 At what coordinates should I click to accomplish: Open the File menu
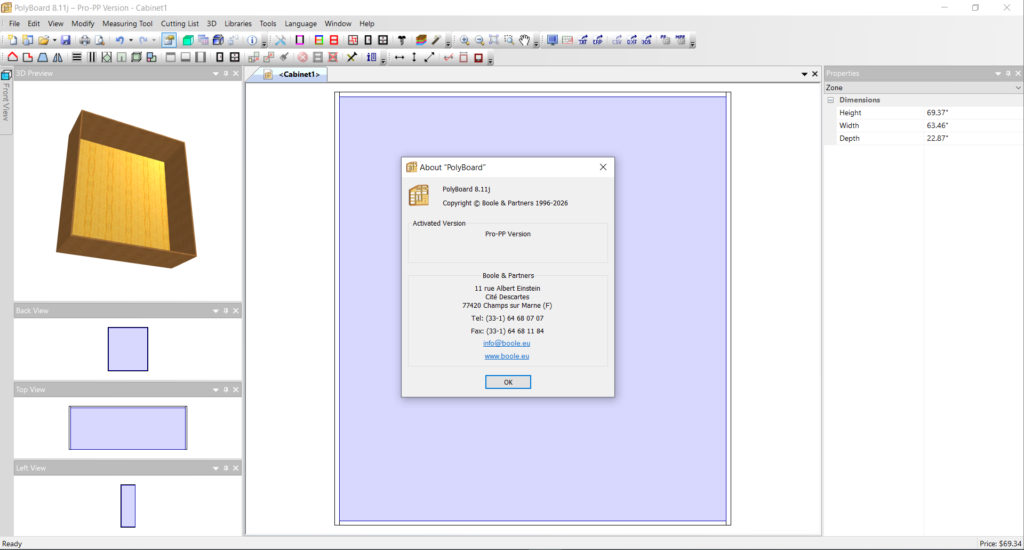point(14,24)
